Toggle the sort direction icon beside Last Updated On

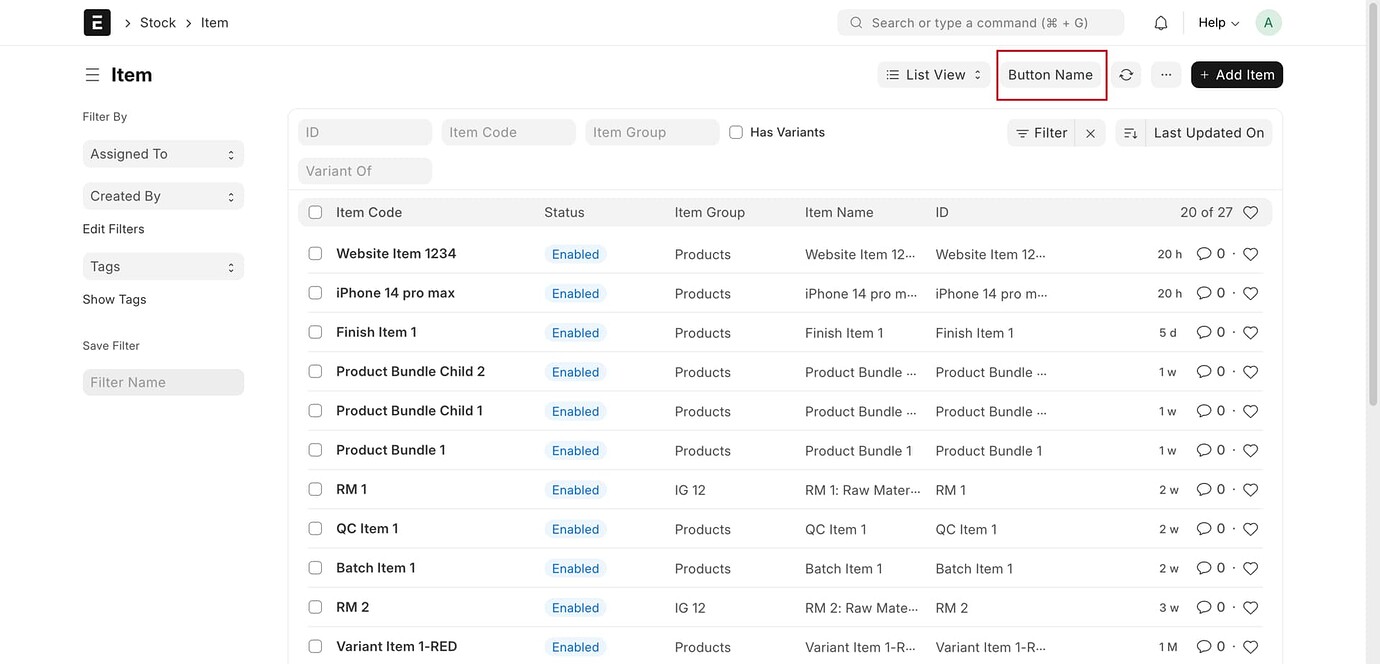click(x=1130, y=132)
